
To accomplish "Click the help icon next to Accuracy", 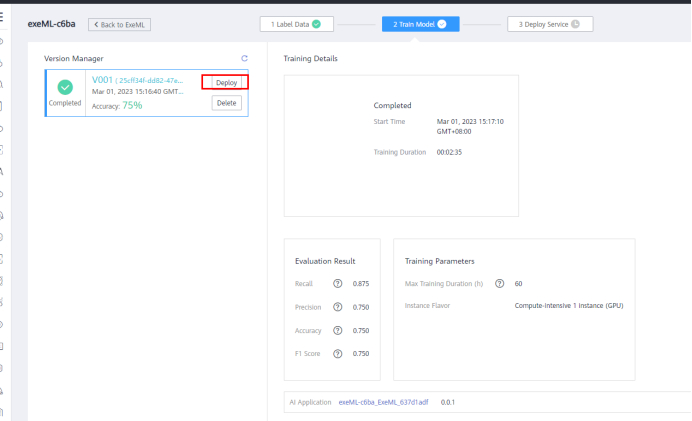I will (x=337, y=330).
